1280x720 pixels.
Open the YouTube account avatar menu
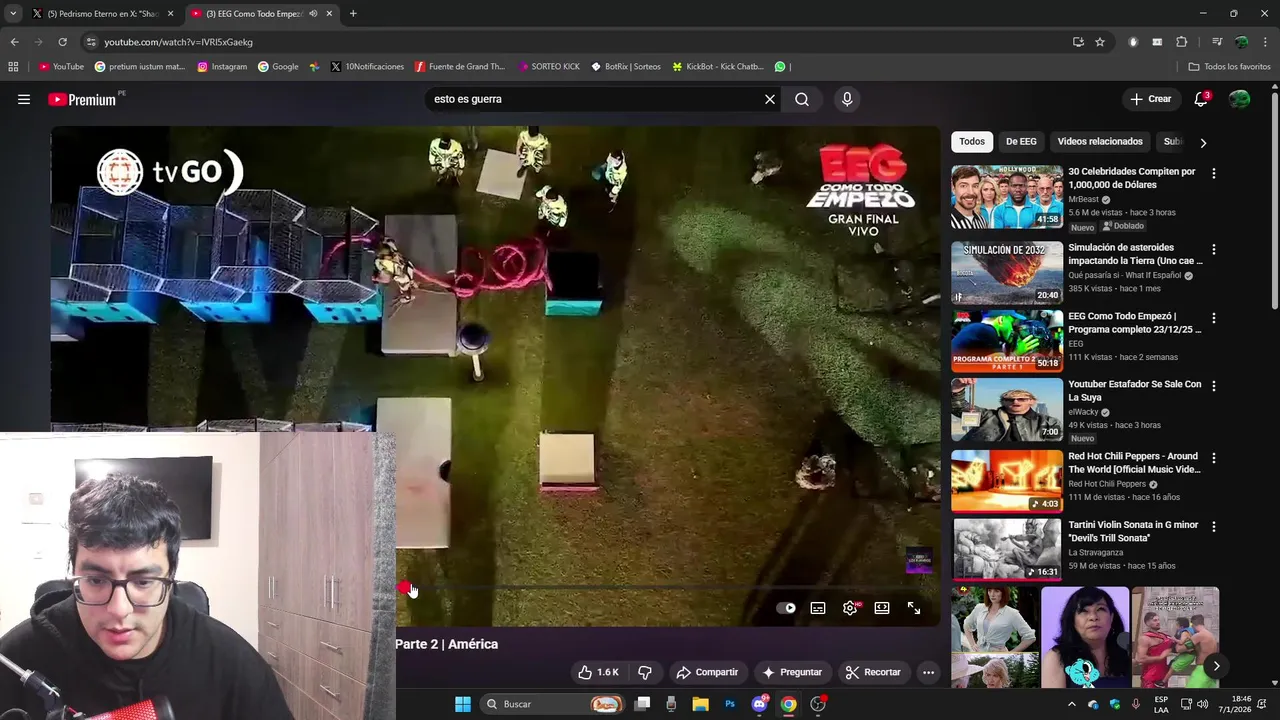point(1239,99)
